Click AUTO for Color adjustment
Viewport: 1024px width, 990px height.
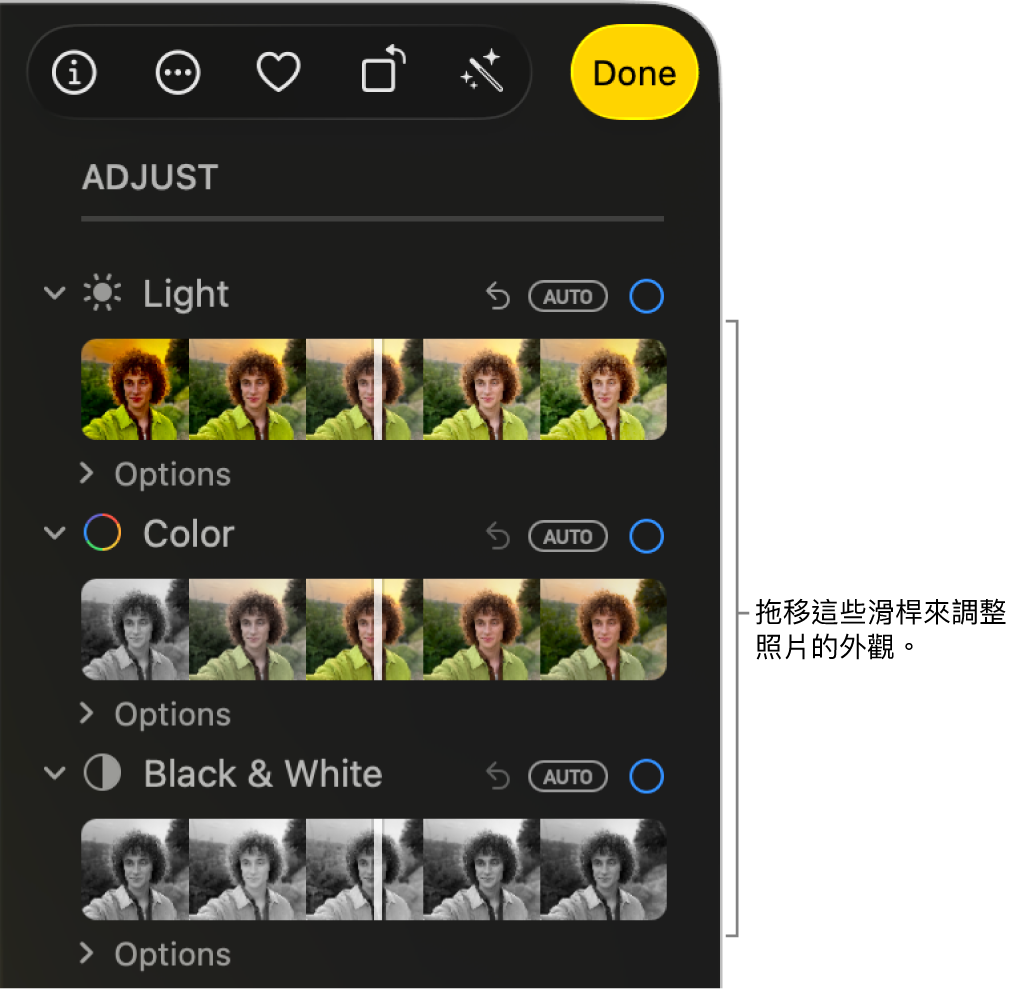point(568,536)
